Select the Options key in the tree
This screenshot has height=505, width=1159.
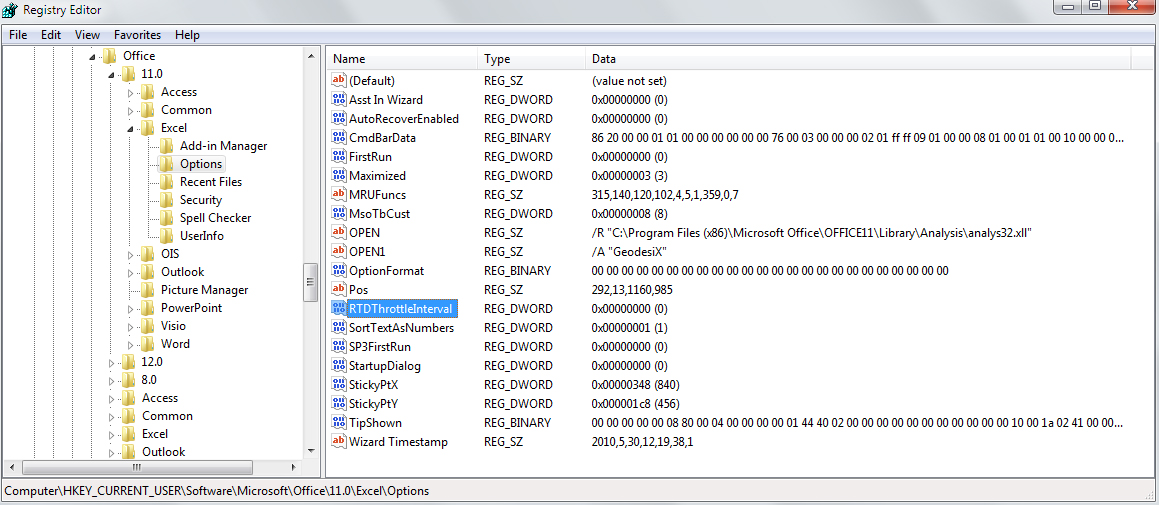pos(200,164)
